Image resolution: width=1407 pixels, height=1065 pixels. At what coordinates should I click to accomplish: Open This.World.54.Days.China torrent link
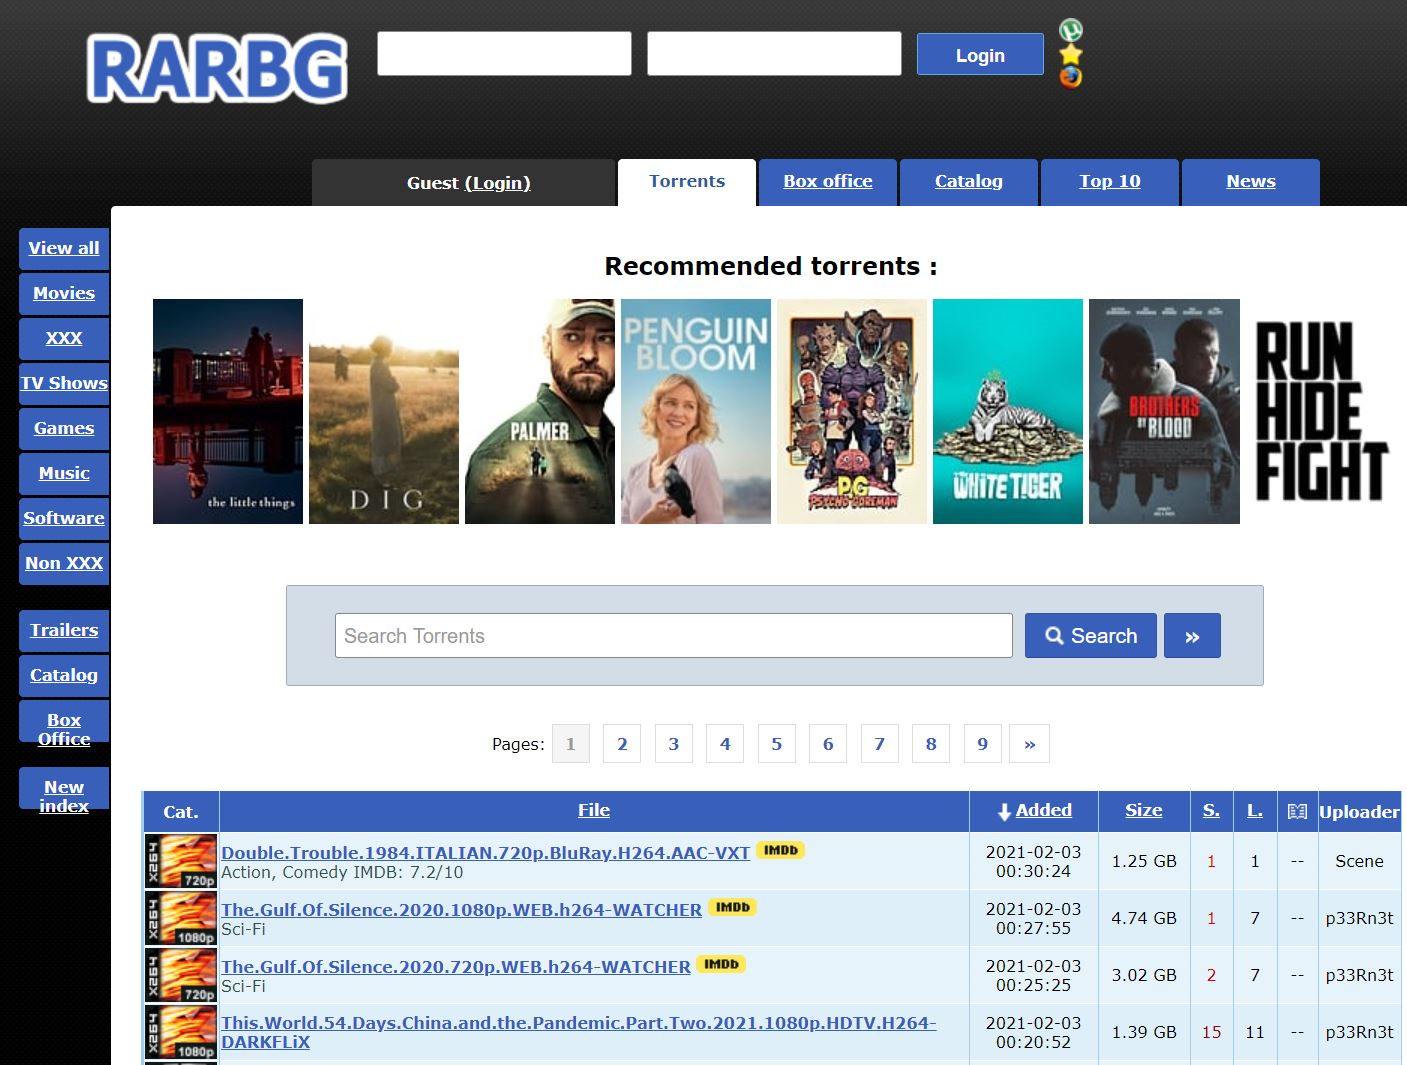579,1032
